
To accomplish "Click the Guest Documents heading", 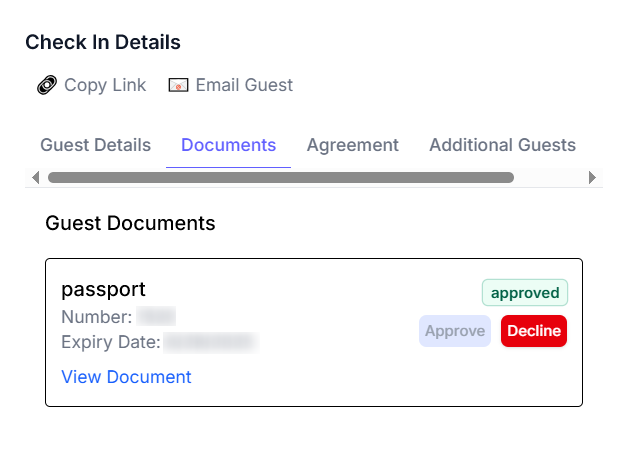I will coord(130,223).
